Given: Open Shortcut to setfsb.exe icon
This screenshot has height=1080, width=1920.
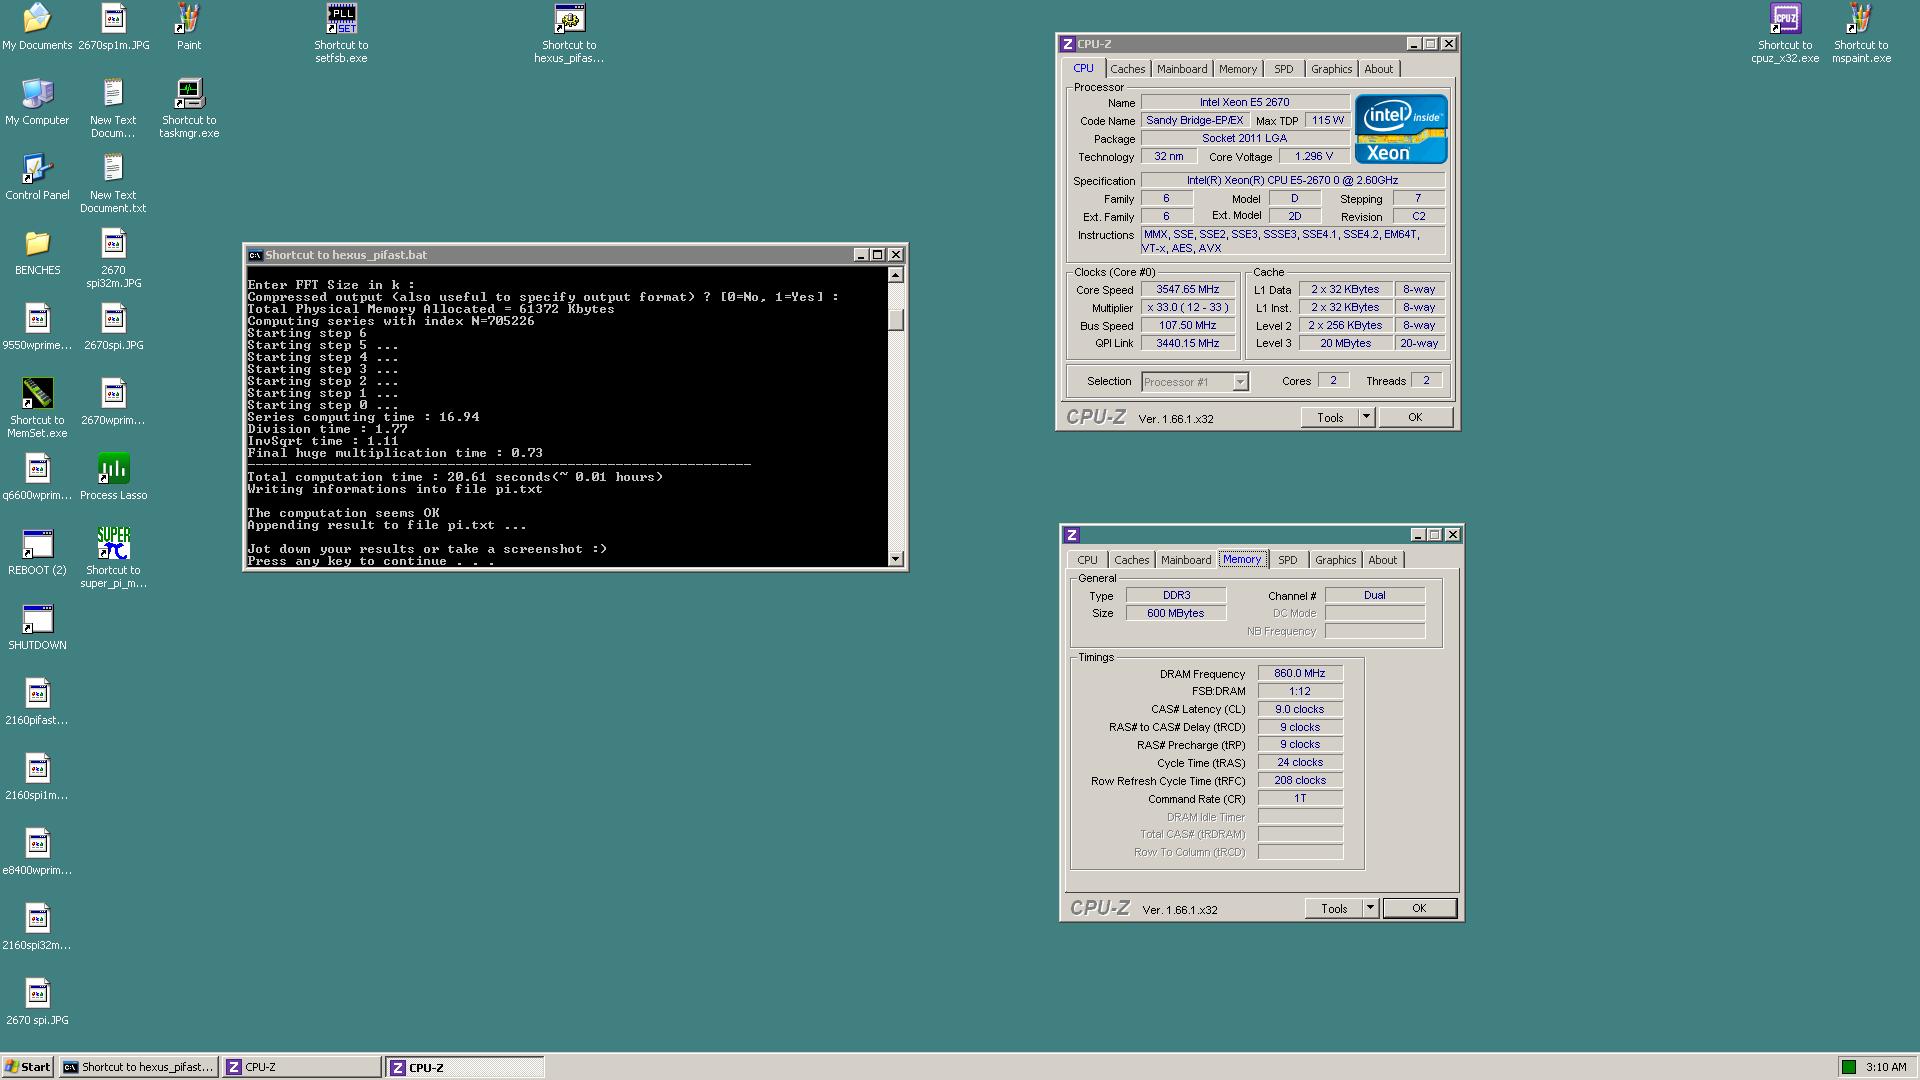Looking at the screenshot, I should click(341, 33).
